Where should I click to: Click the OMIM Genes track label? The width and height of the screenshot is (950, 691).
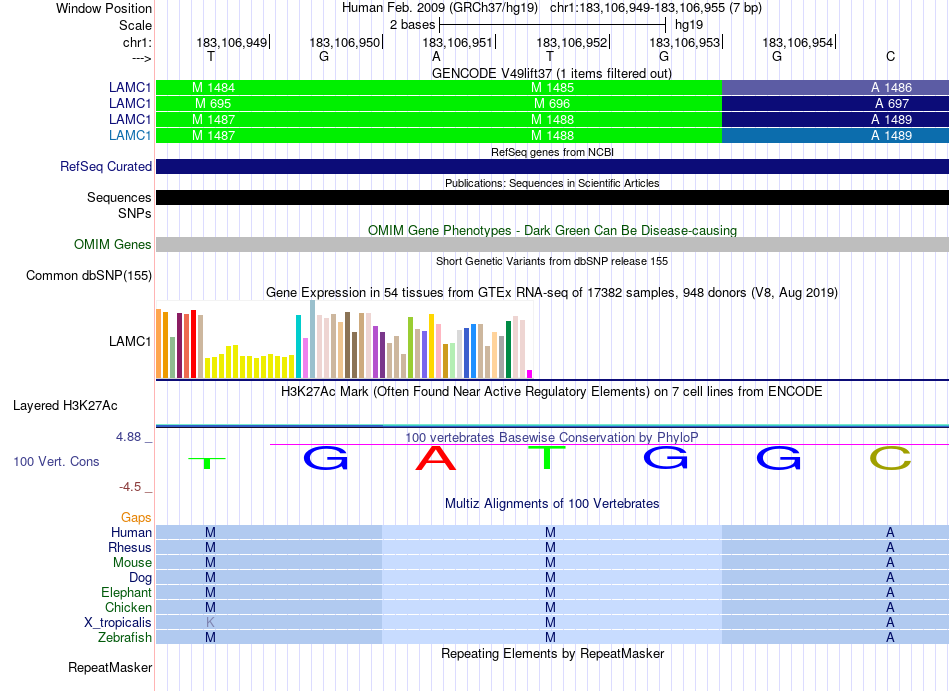(112, 244)
